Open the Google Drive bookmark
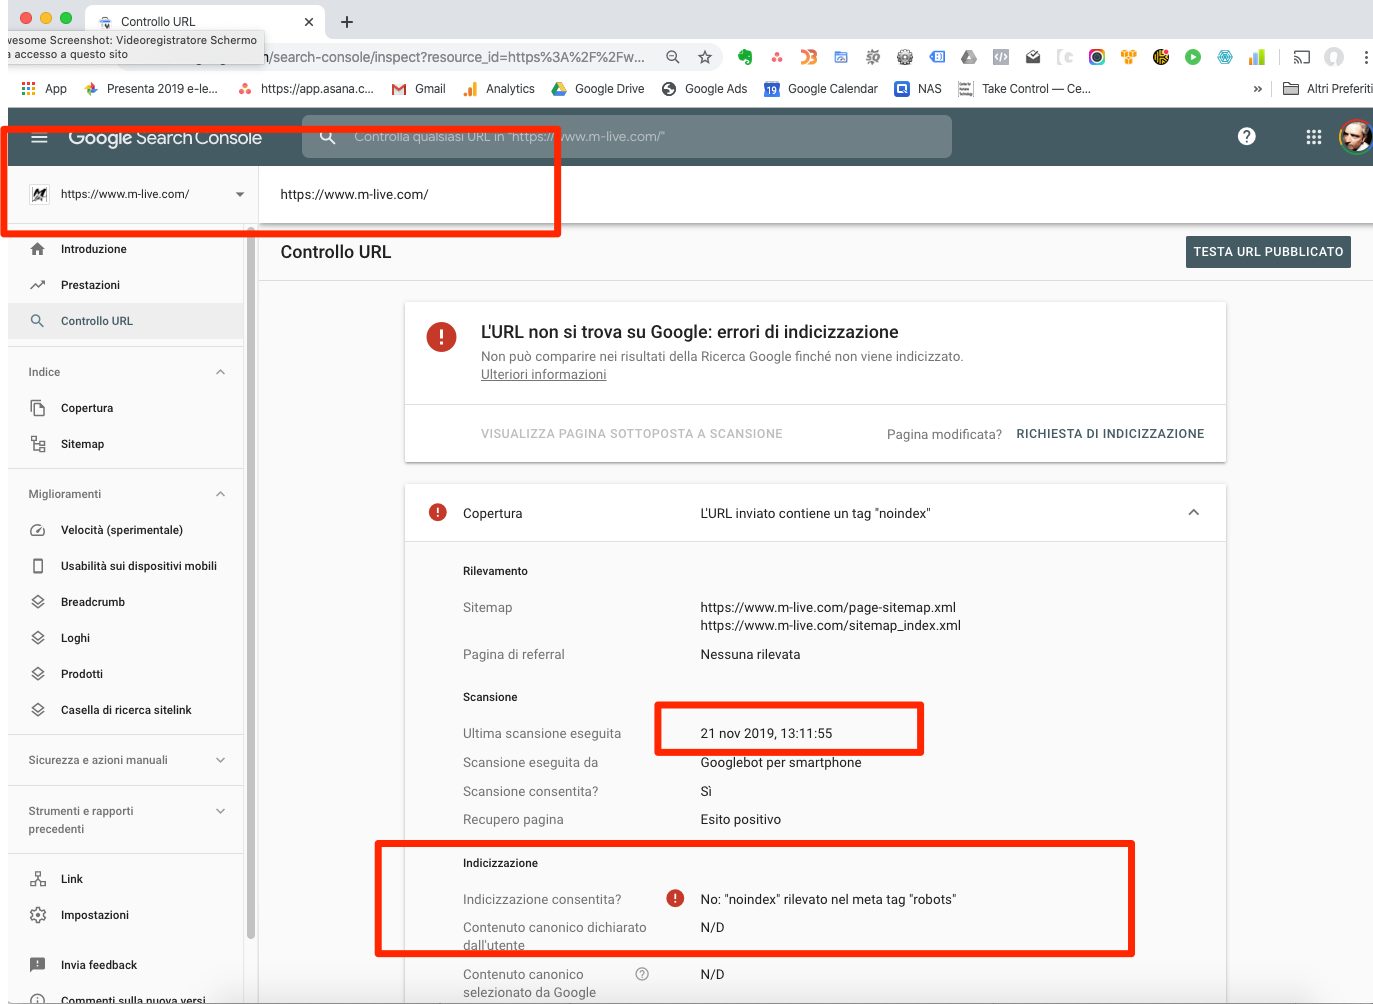This screenshot has height=1004, width=1373. [x=597, y=89]
